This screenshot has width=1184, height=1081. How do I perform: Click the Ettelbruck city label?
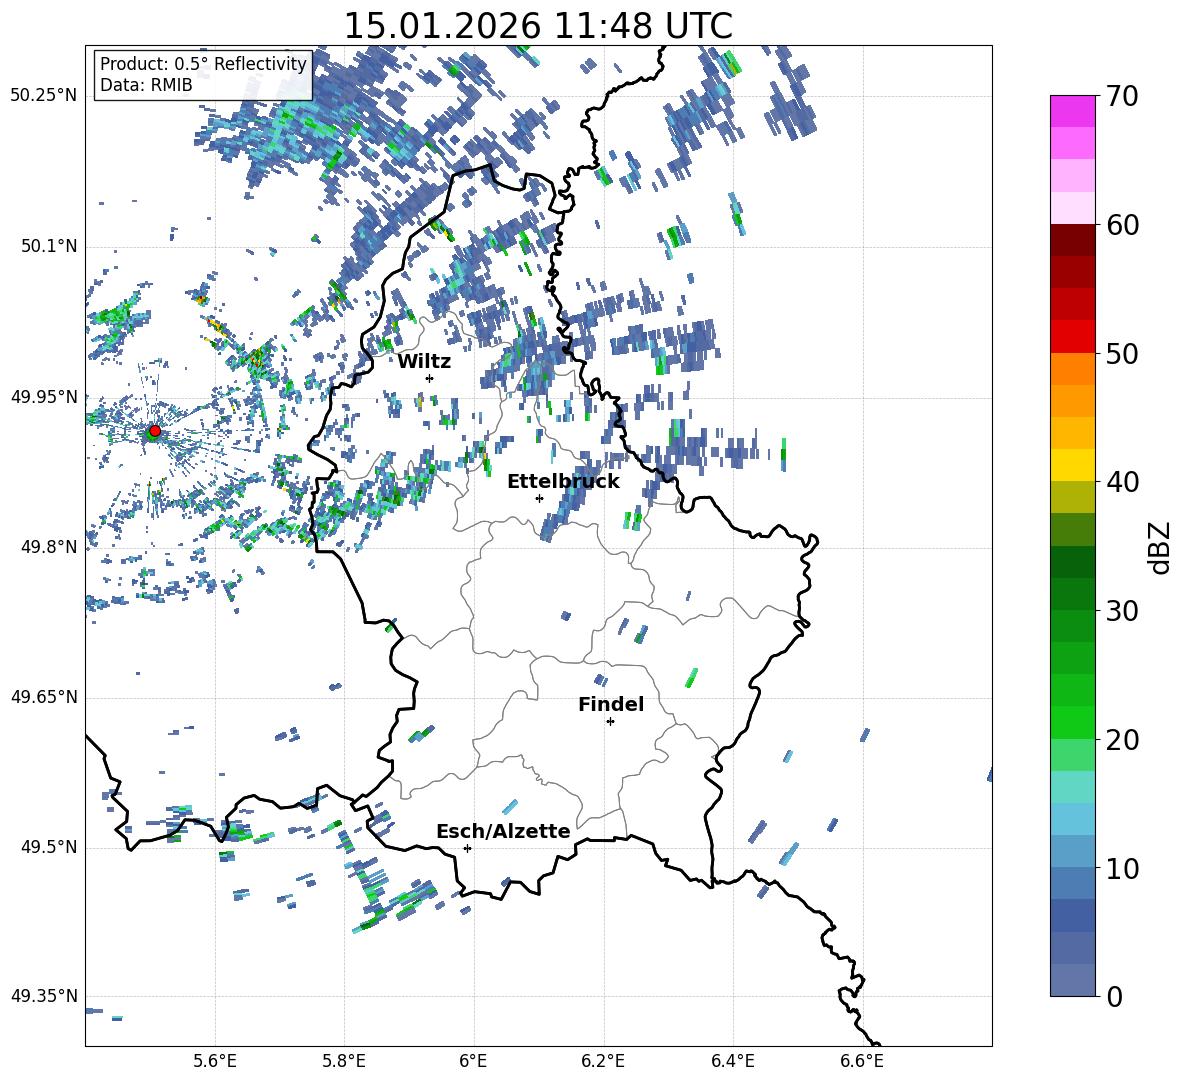563,482
